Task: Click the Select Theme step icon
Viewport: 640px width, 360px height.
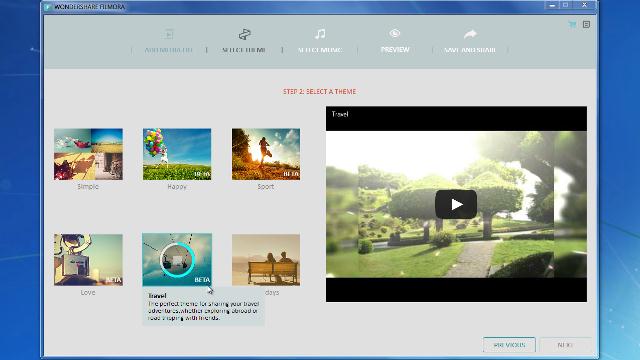Action: pos(244,34)
